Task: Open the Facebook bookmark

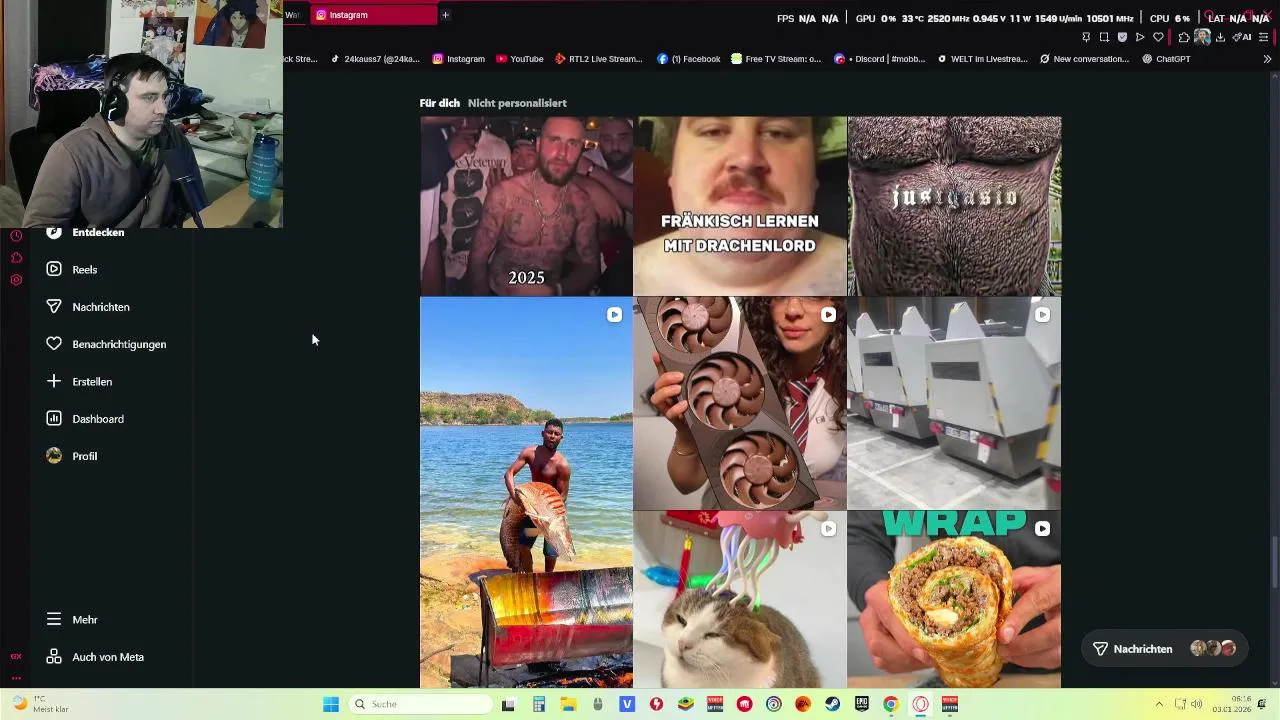Action: pos(688,59)
